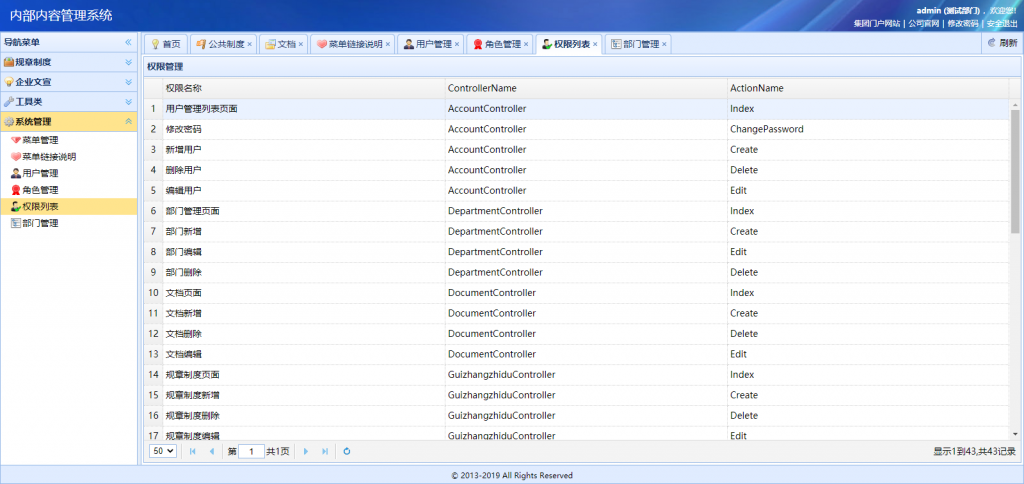This screenshot has height=484, width=1024.
Task: Open 角色管理 in the sidebar
Action: point(40,190)
